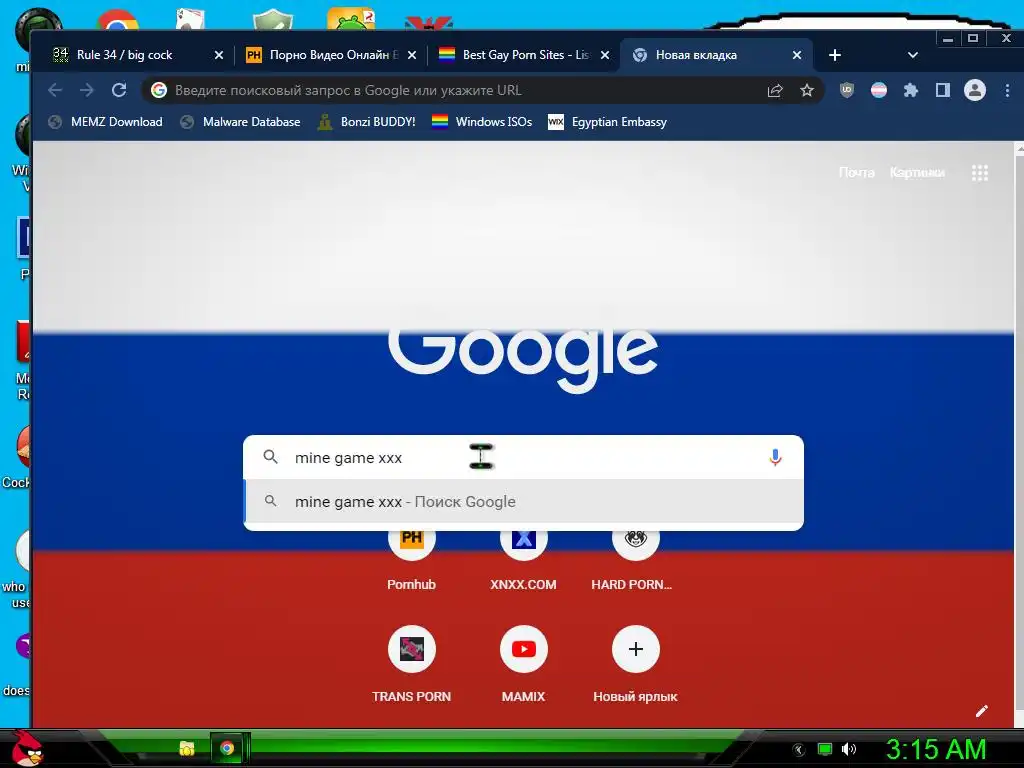Open the Bonzi BUDDY! bookmark
This screenshot has width=1024, height=768.
click(x=366, y=122)
